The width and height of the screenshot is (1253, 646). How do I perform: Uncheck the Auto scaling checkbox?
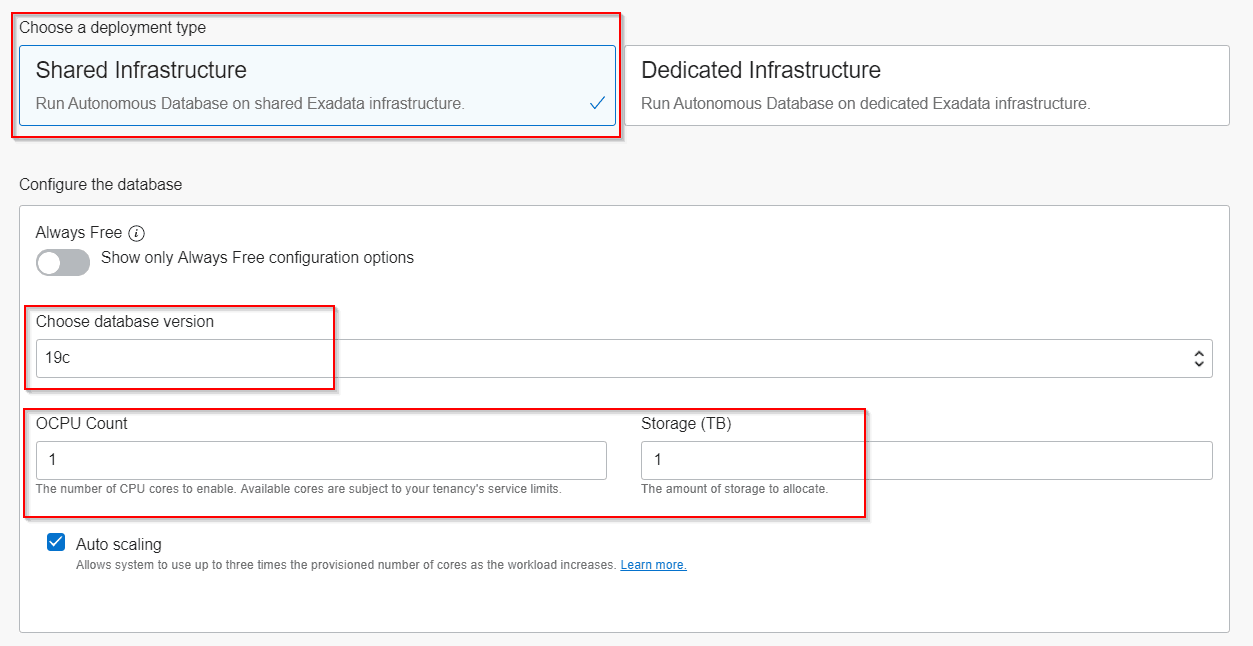click(x=56, y=543)
